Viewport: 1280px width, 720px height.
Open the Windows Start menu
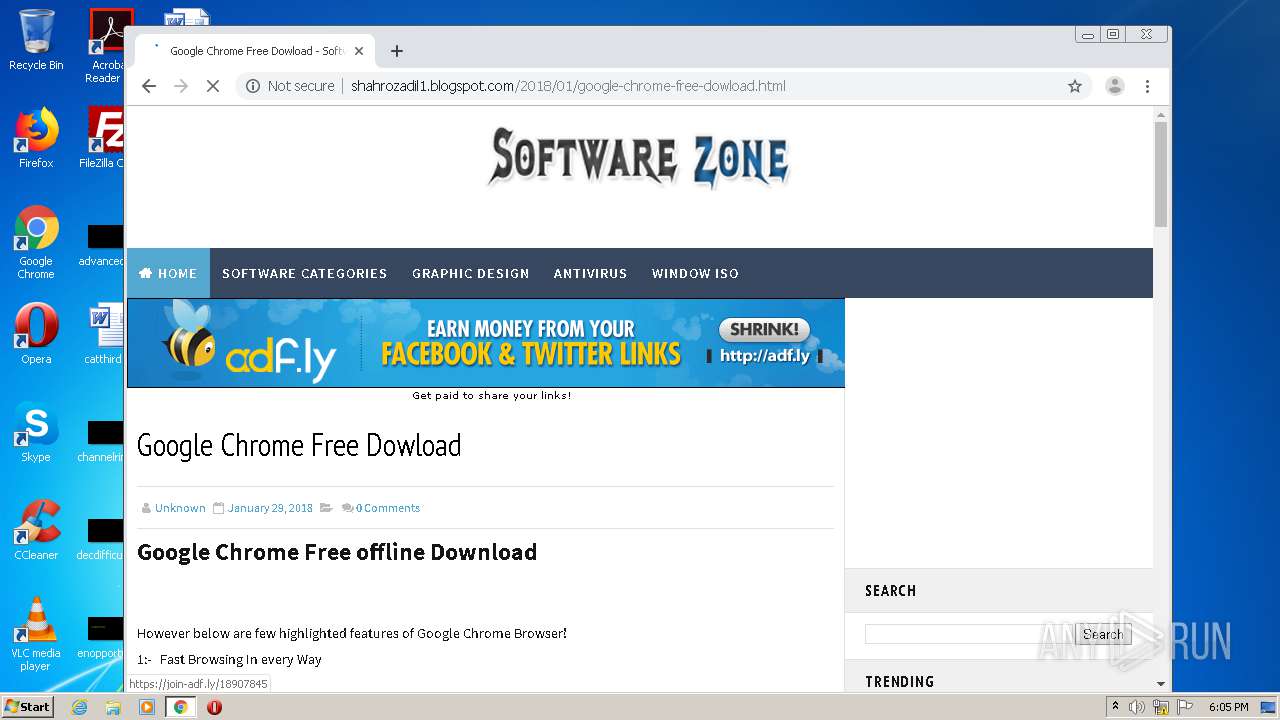28,706
